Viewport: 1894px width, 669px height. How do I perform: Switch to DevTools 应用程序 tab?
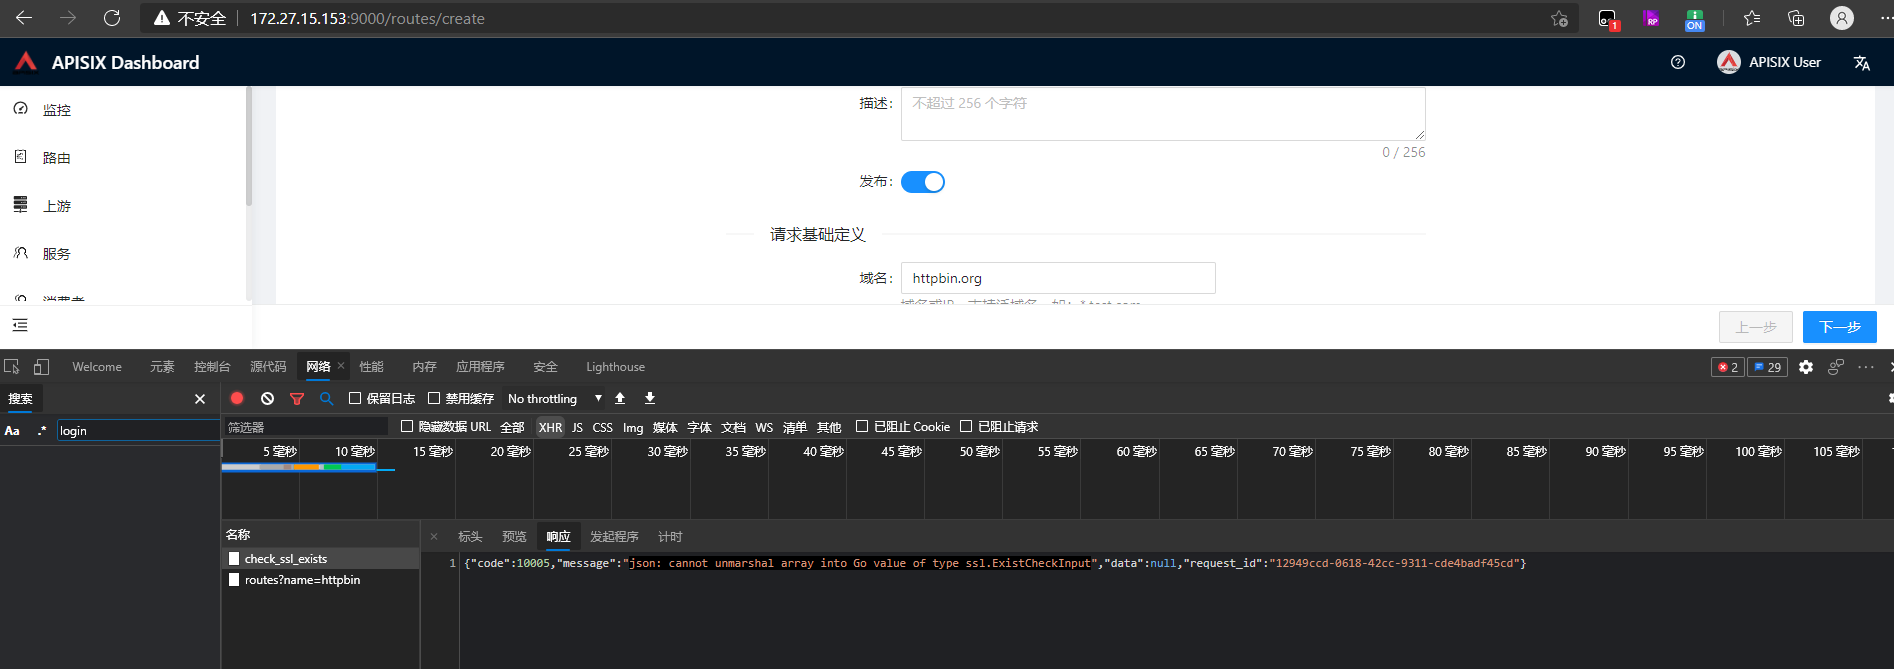tap(480, 367)
